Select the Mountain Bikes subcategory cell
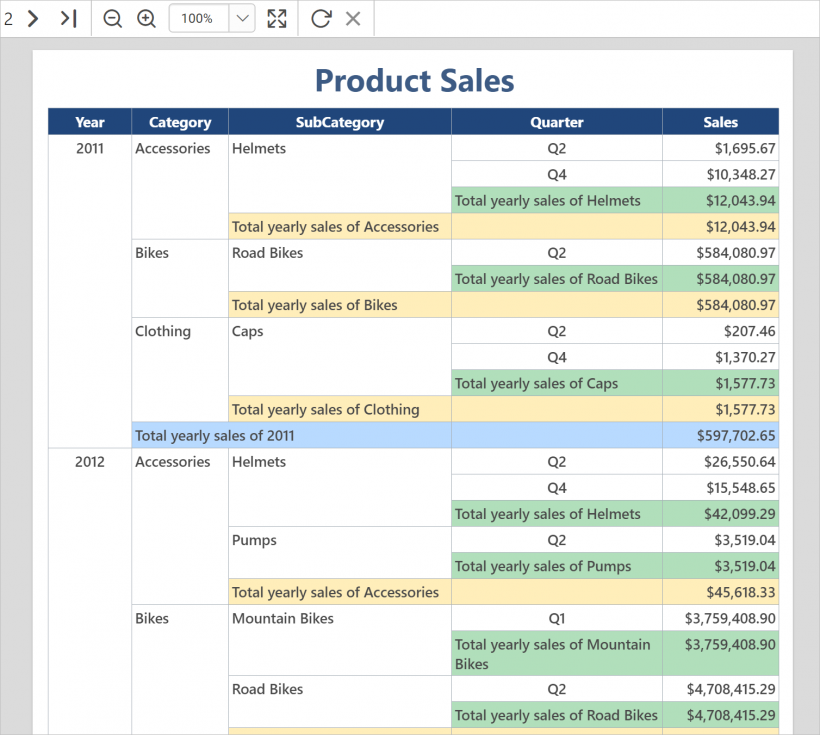The height and width of the screenshot is (735, 820). 281,618
